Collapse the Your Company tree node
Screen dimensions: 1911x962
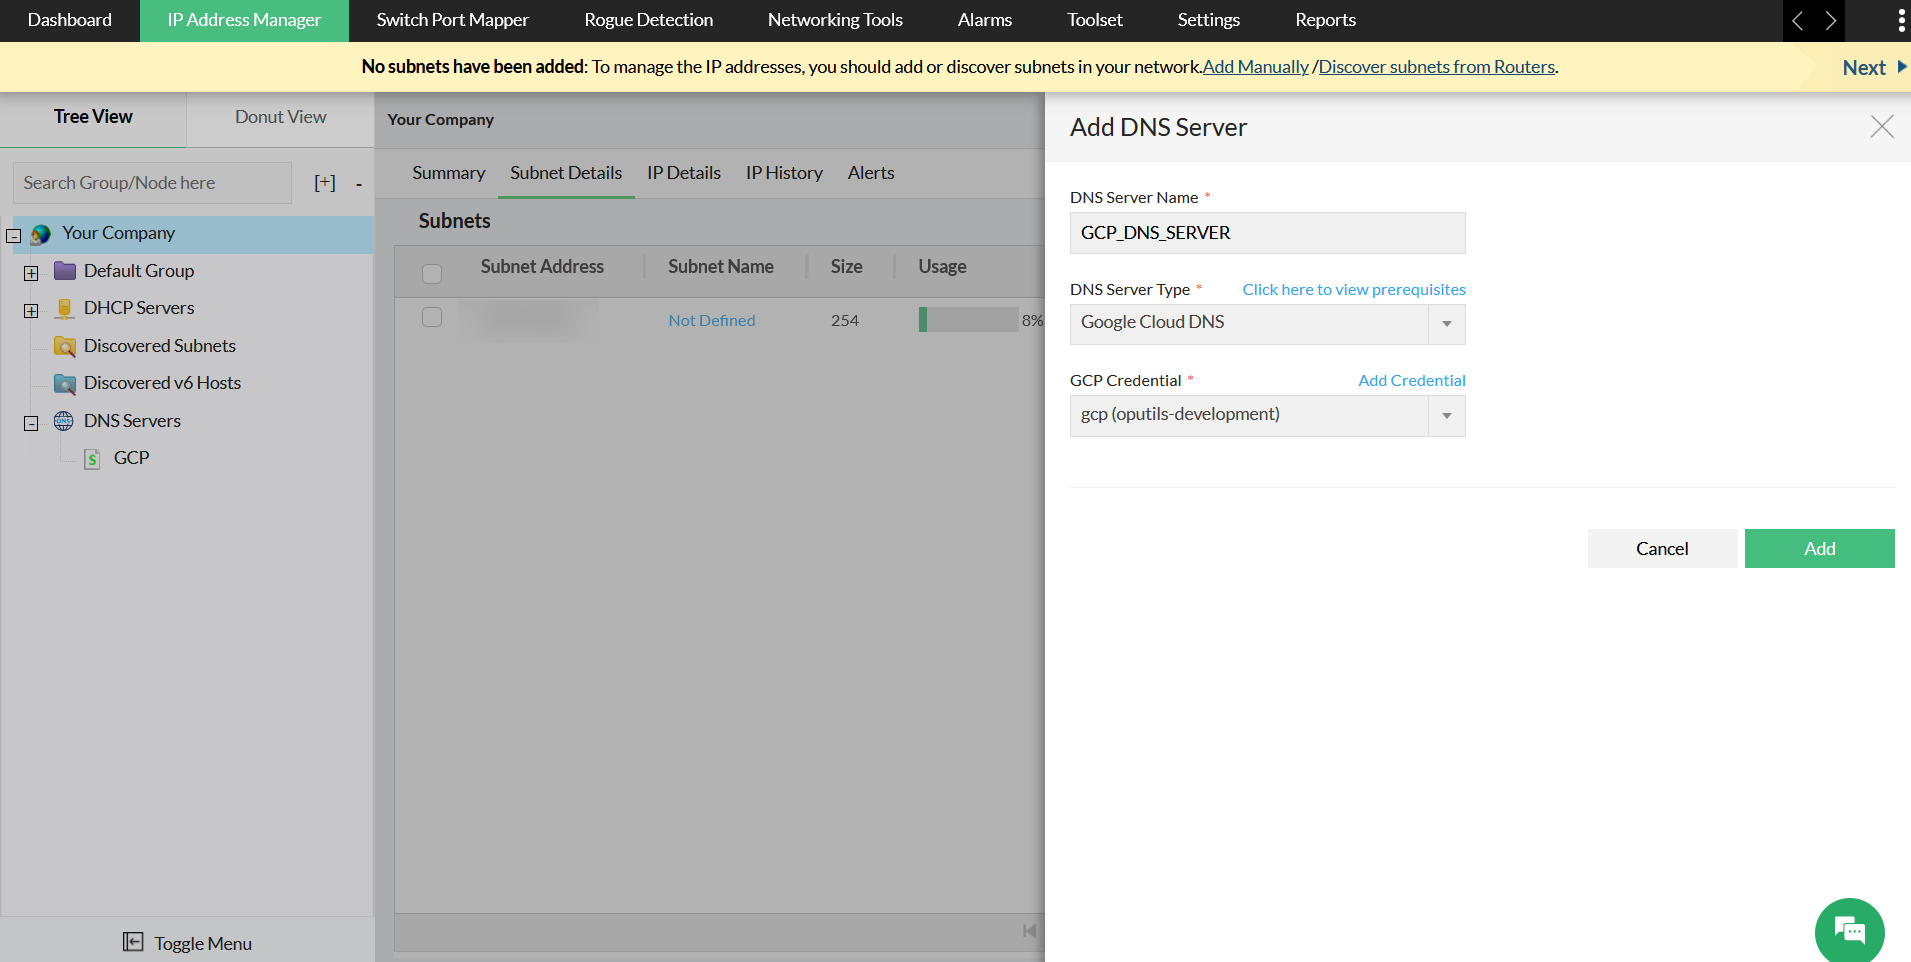click(14, 236)
